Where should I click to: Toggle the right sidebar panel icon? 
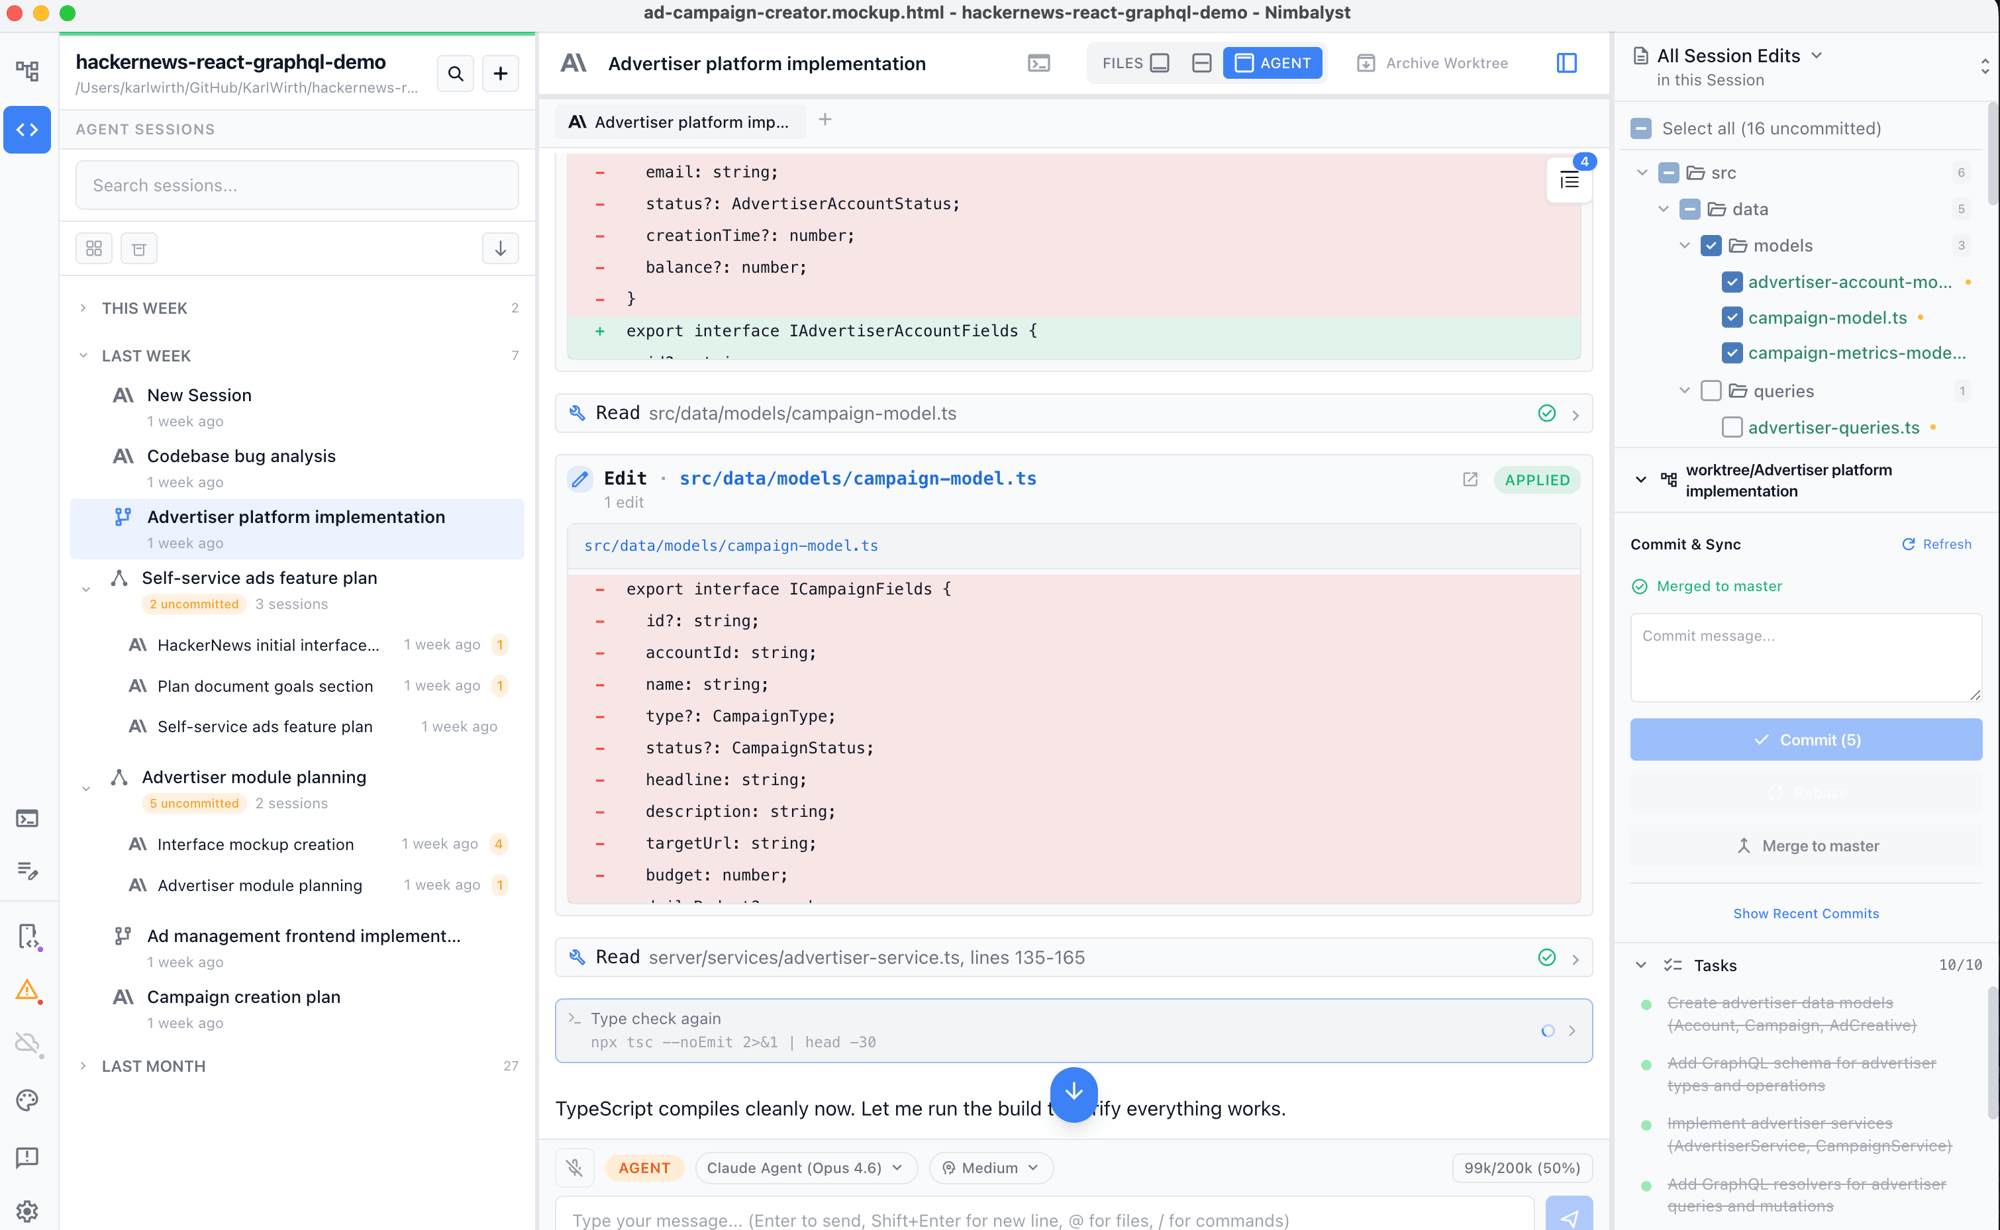(1567, 63)
